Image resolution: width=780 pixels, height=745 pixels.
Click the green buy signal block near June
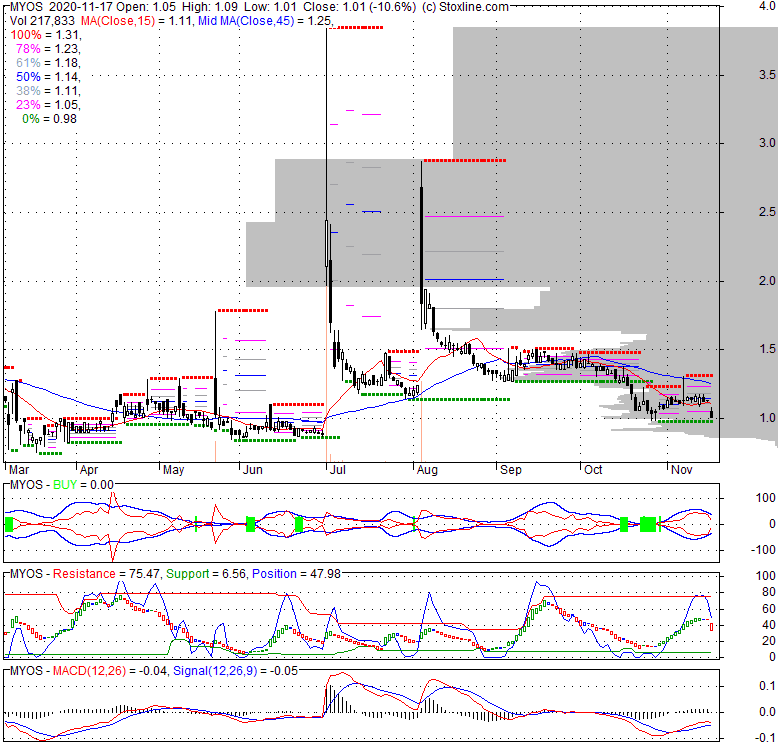tap(251, 524)
